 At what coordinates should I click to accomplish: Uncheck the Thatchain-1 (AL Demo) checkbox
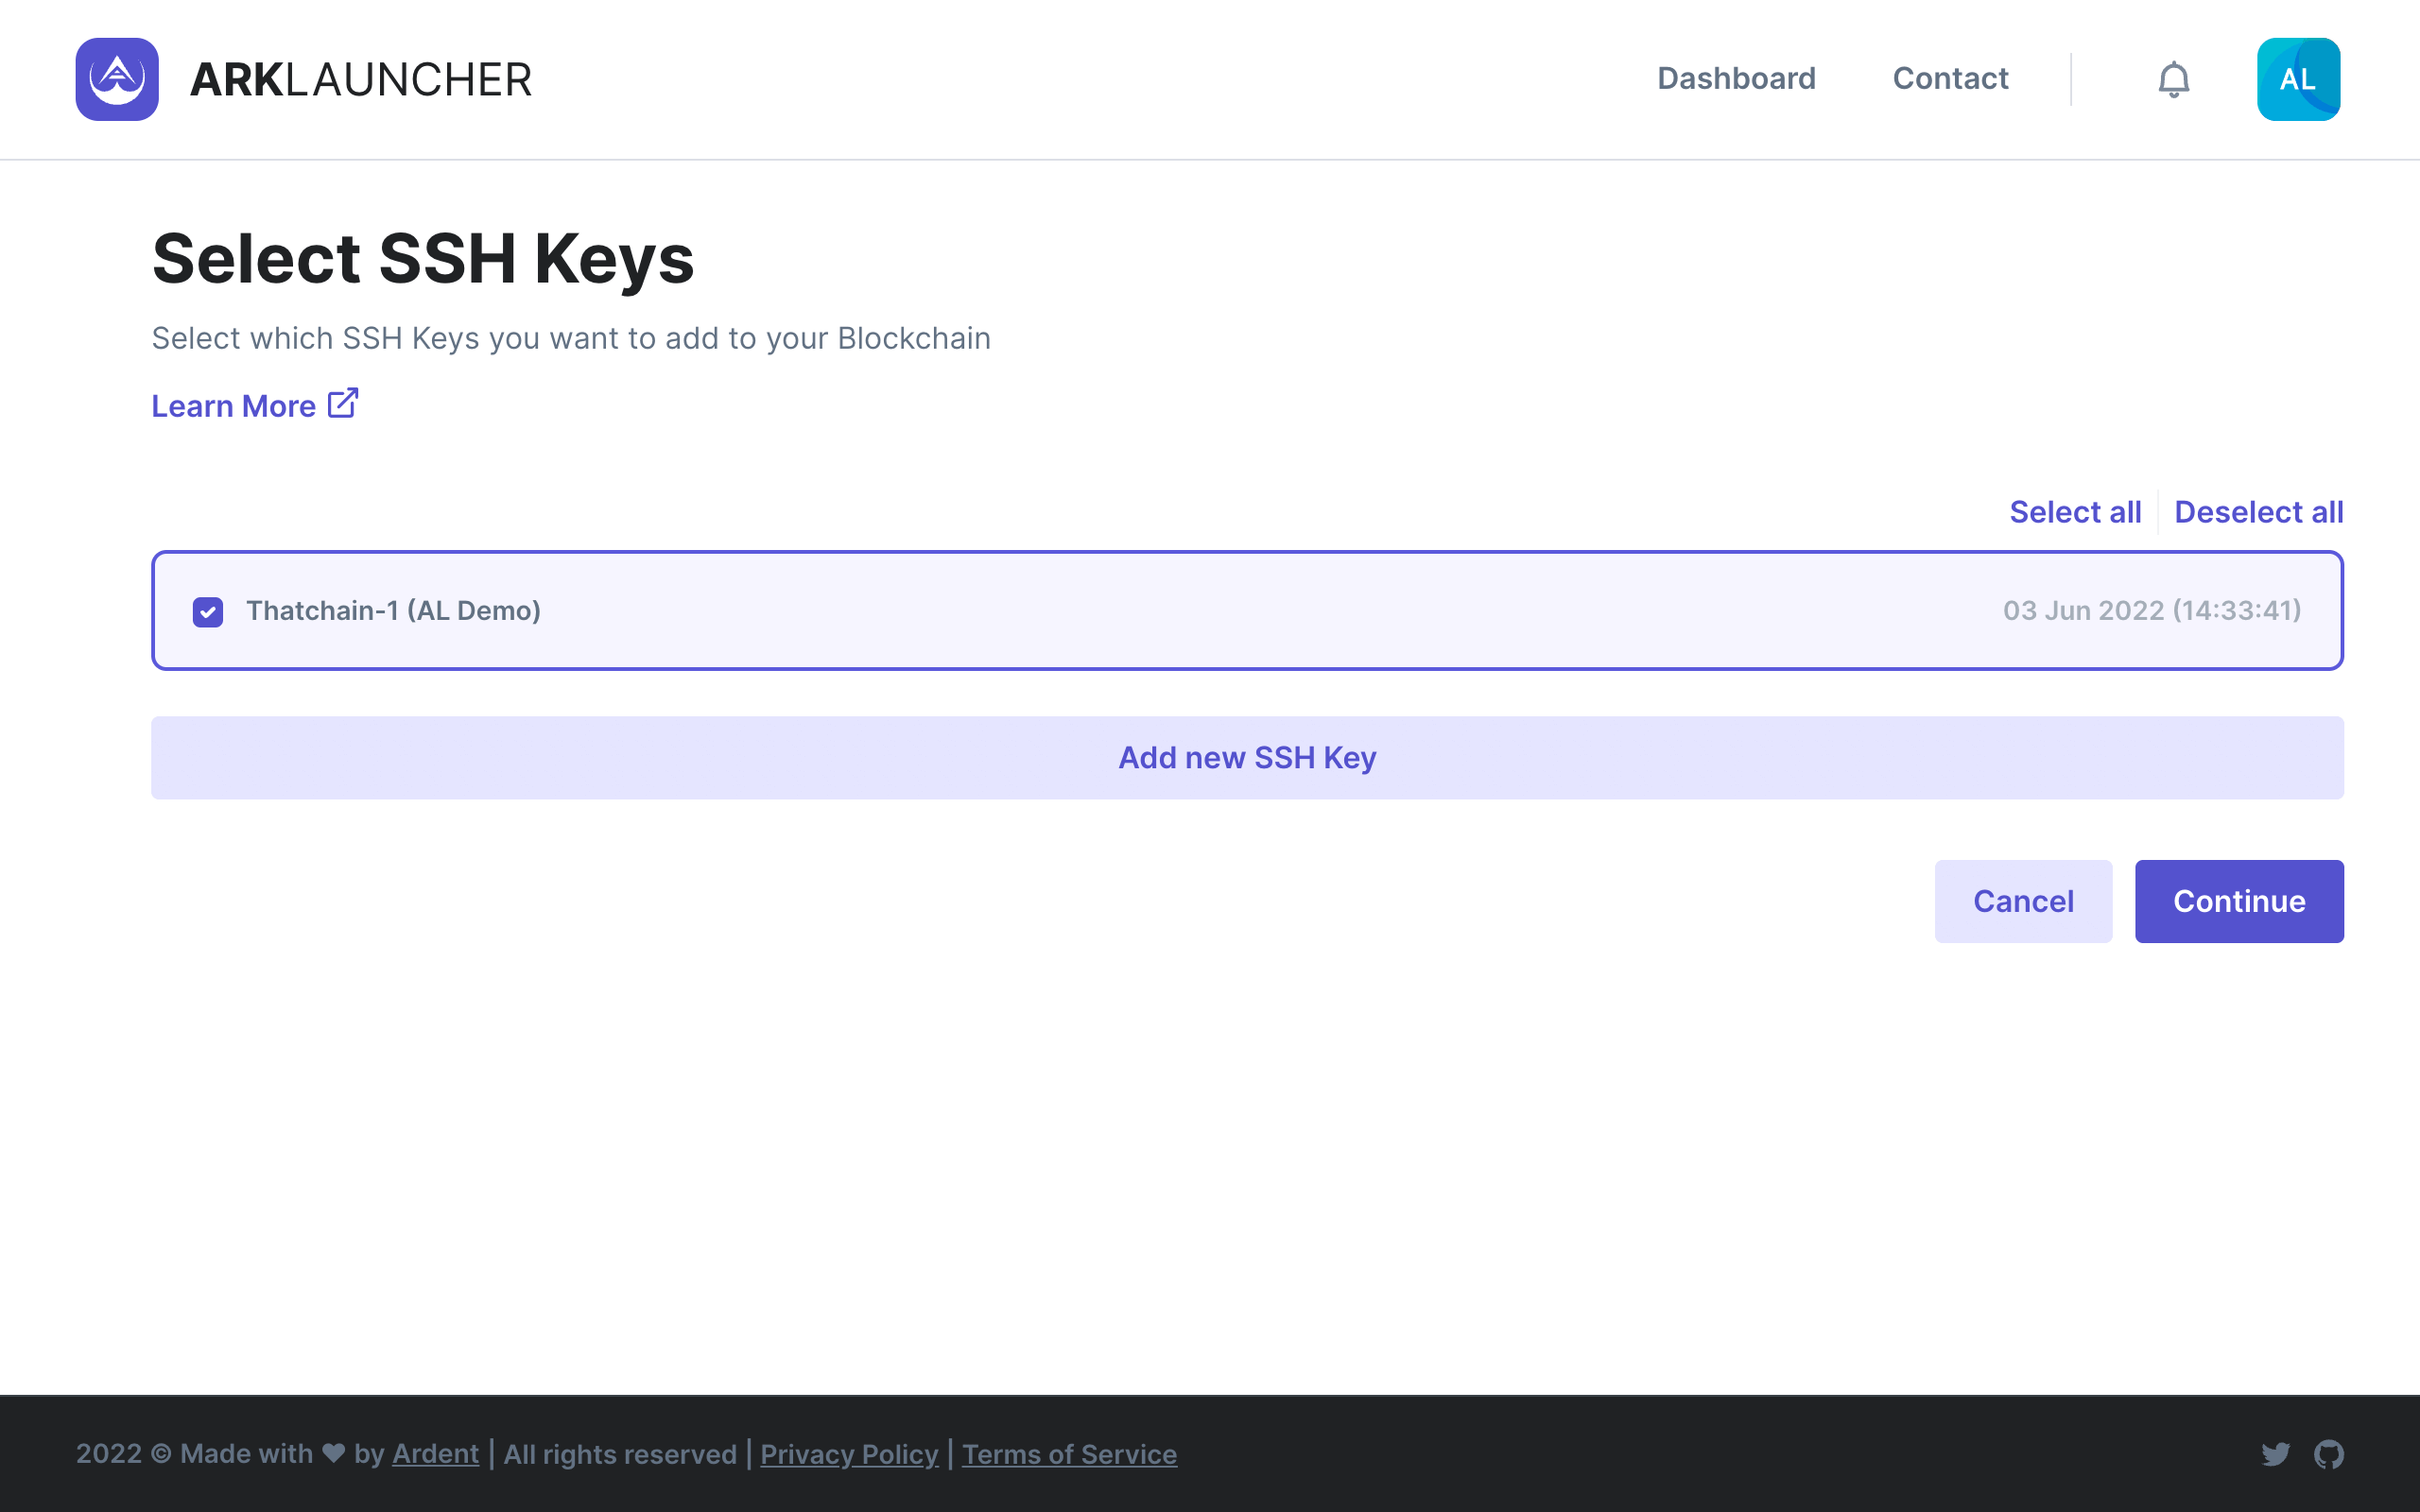pyautogui.click(x=208, y=611)
